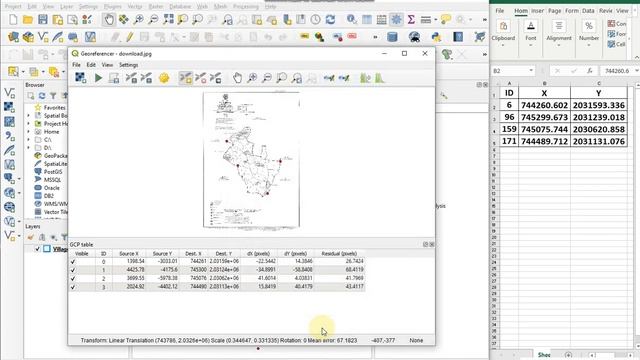Open dropdown arrow beside select features tool
This screenshot has width=640, height=360.
[x=23, y=72]
